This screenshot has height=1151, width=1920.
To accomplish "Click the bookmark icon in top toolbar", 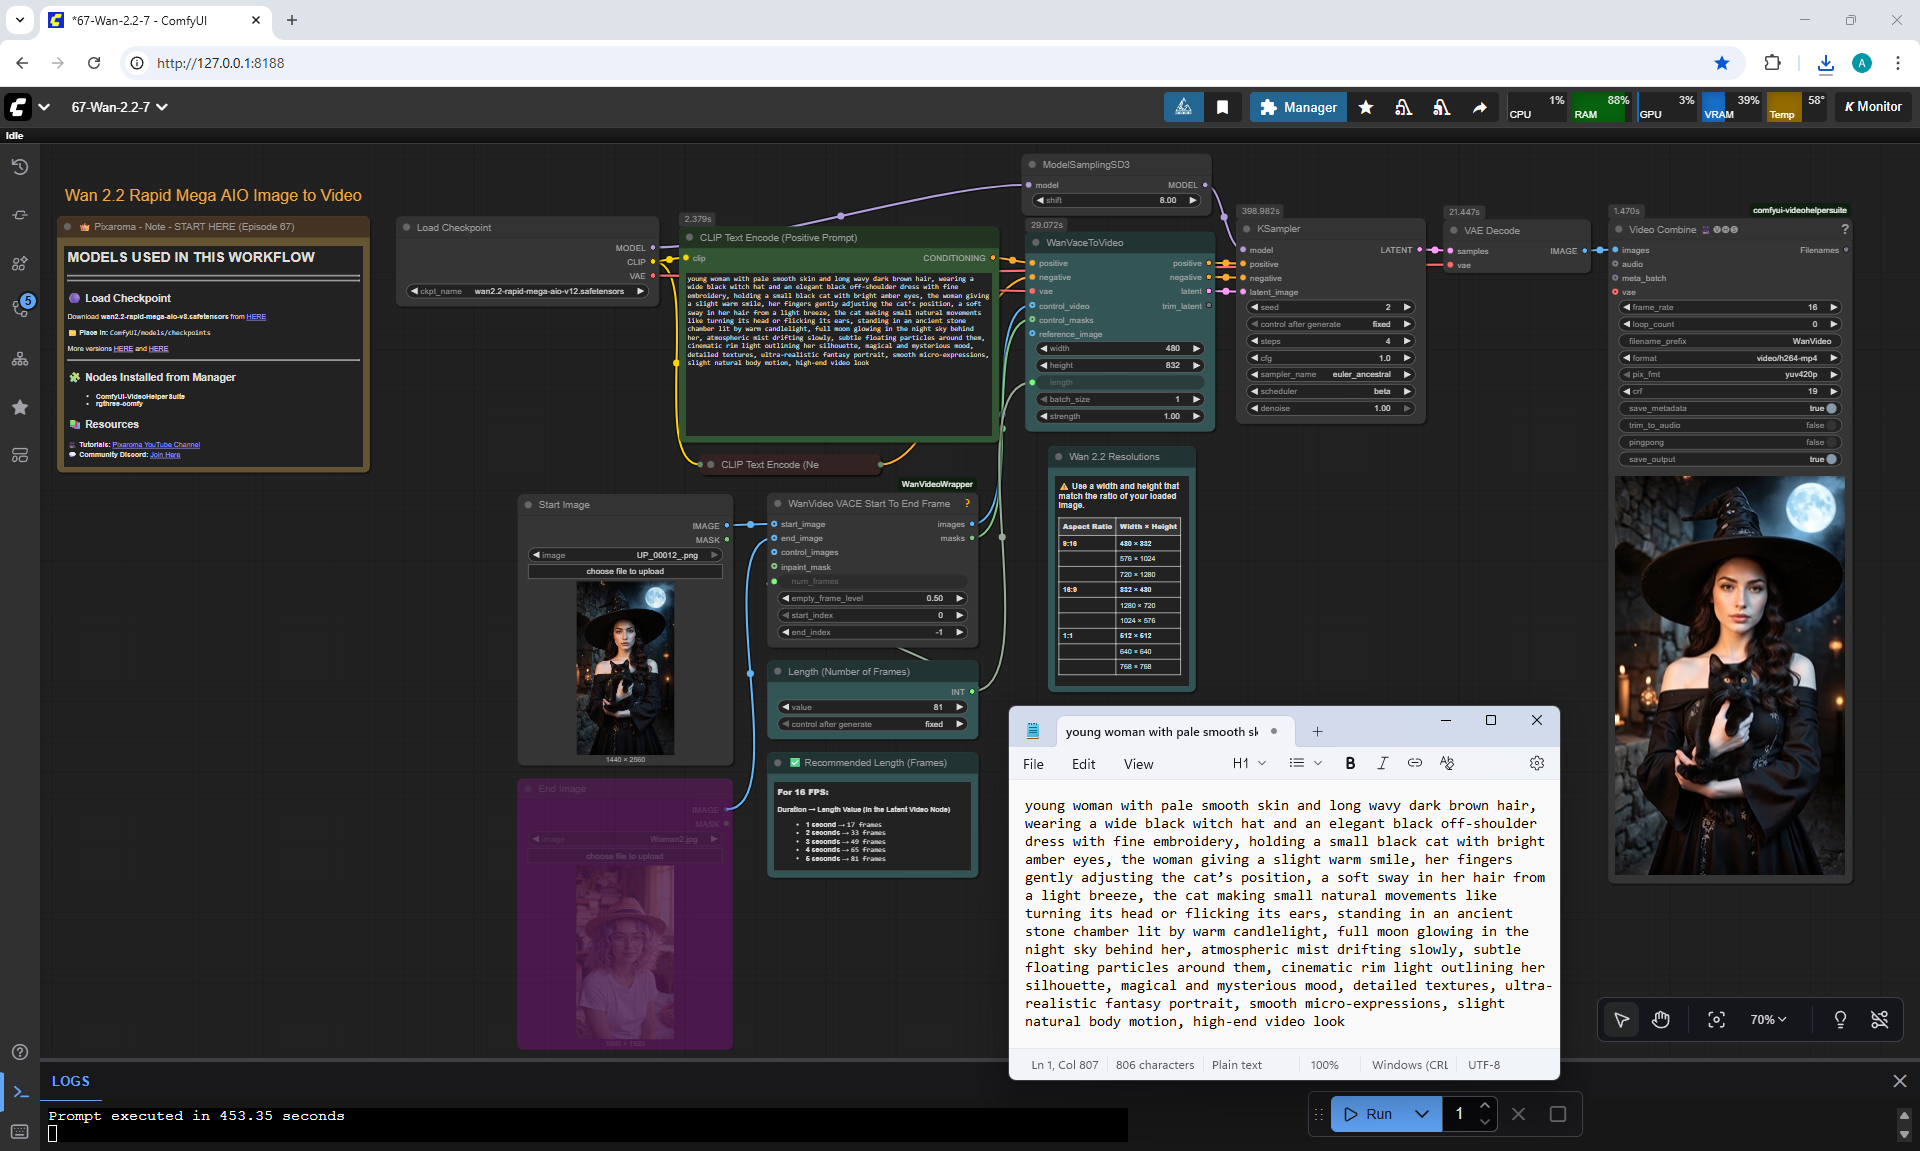I will point(1222,107).
